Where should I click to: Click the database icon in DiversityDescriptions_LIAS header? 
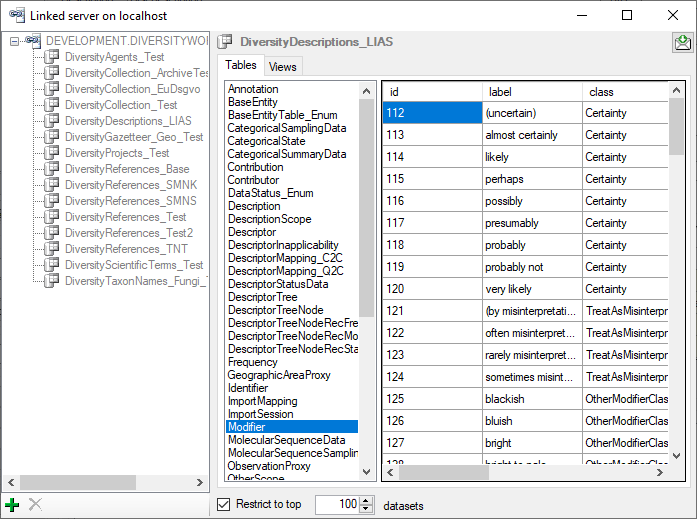point(225,41)
